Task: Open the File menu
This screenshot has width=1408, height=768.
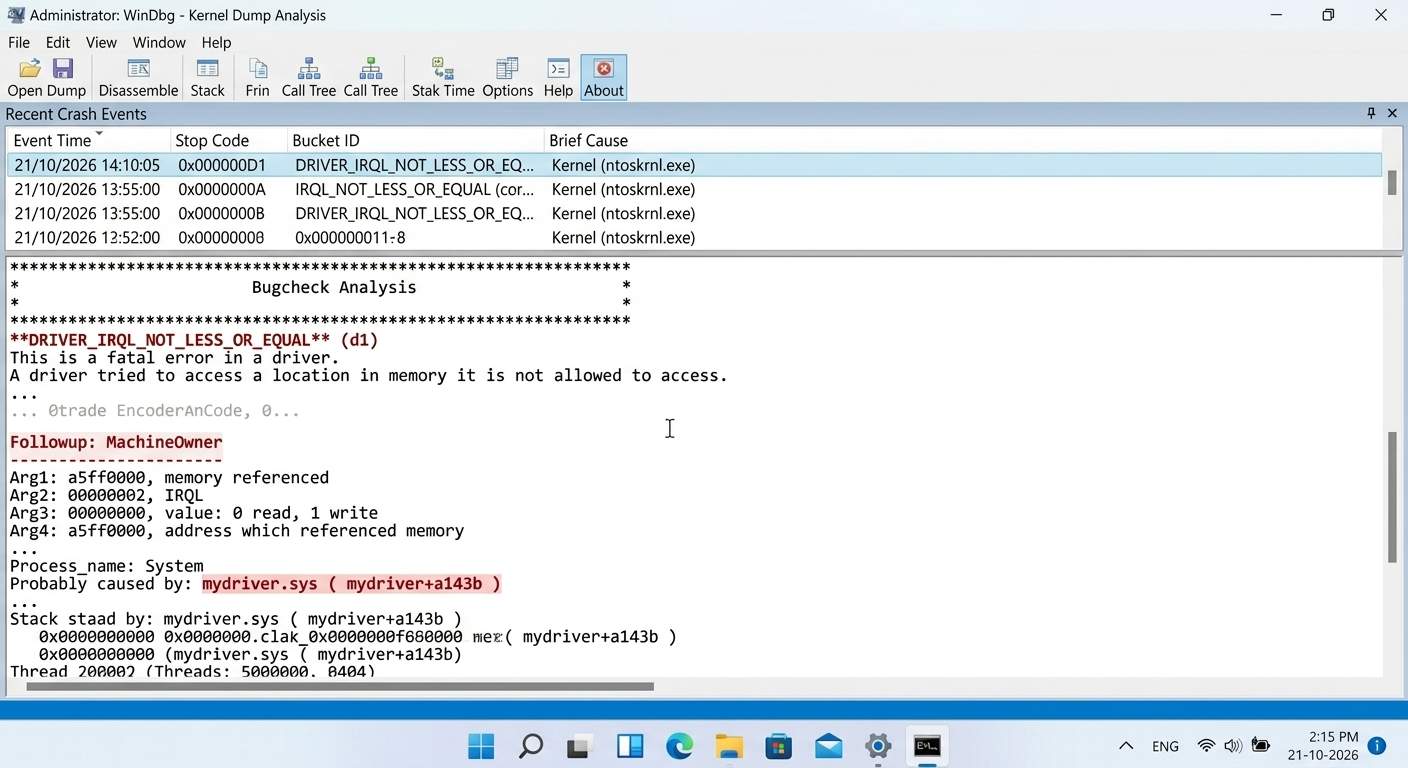Action: [19, 42]
